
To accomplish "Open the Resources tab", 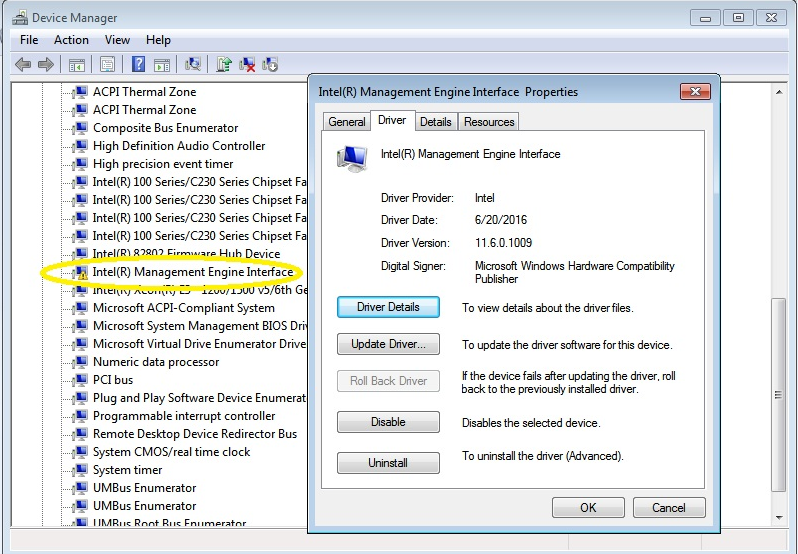I will 489,122.
